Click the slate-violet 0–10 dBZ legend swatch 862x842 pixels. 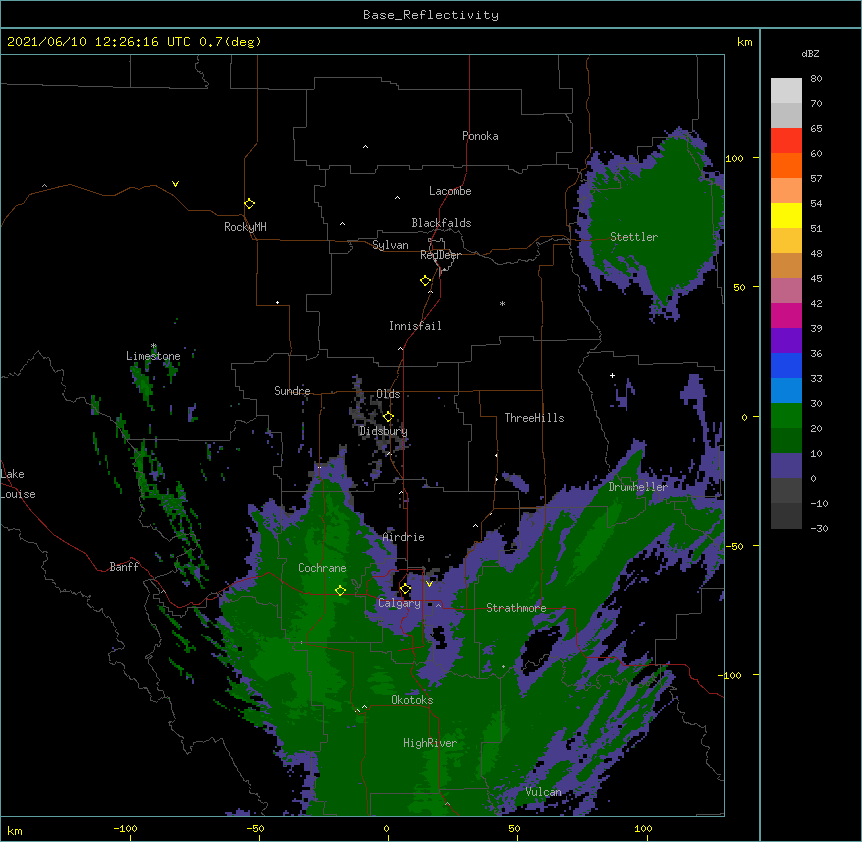tap(786, 466)
